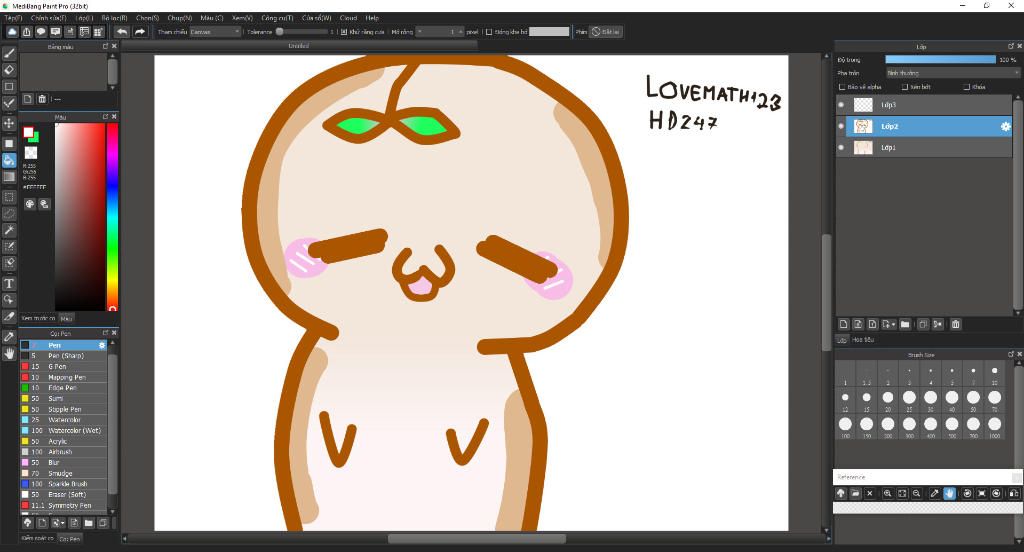Open the color palette icon under hex value

[30, 204]
